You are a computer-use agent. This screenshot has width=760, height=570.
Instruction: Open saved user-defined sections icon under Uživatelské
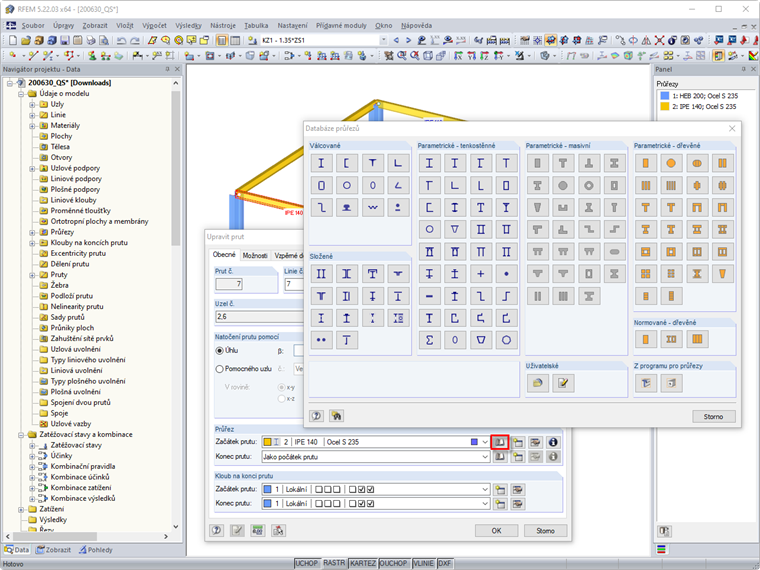(x=538, y=383)
